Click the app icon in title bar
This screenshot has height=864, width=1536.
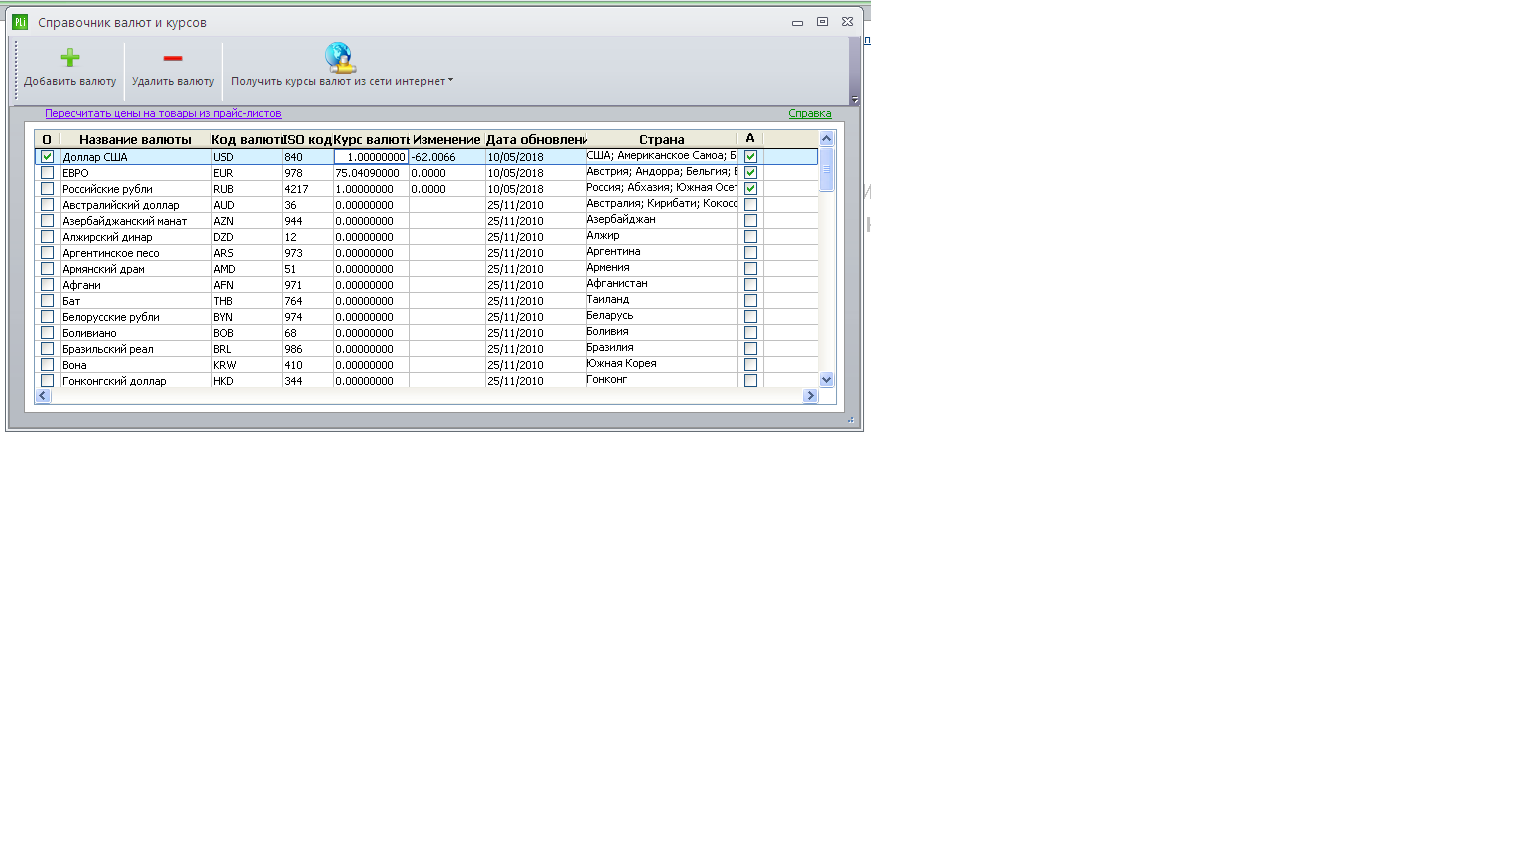coord(20,21)
